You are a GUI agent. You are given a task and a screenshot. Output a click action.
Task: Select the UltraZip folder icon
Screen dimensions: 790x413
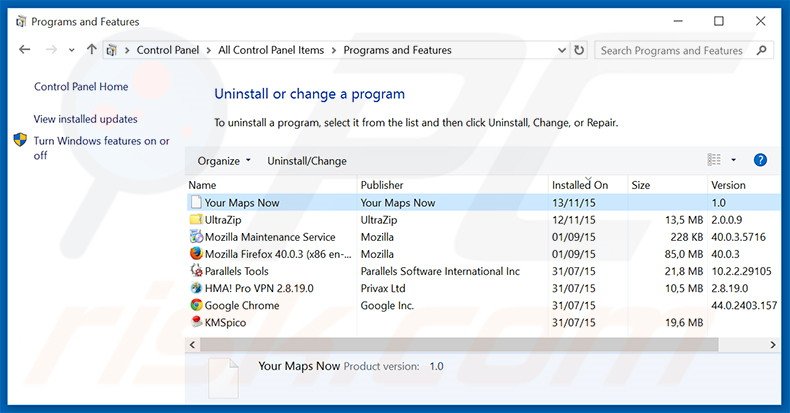point(196,220)
